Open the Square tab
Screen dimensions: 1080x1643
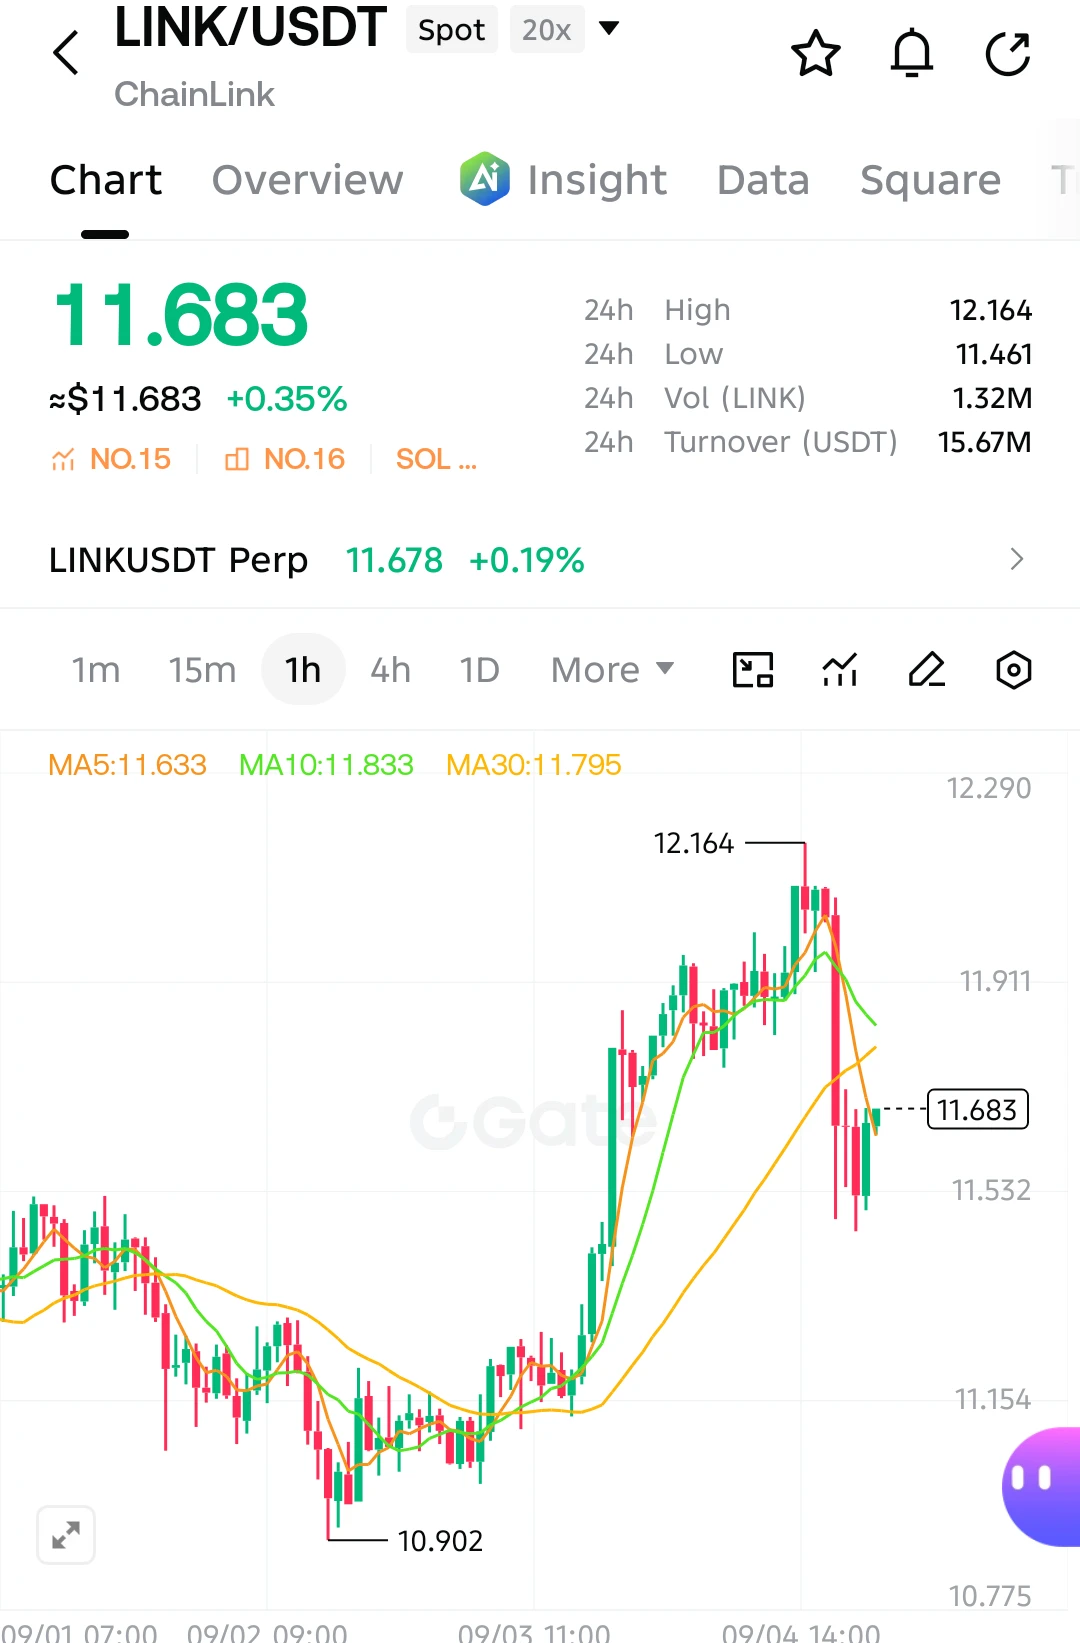pyautogui.click(x=930, y=180)
